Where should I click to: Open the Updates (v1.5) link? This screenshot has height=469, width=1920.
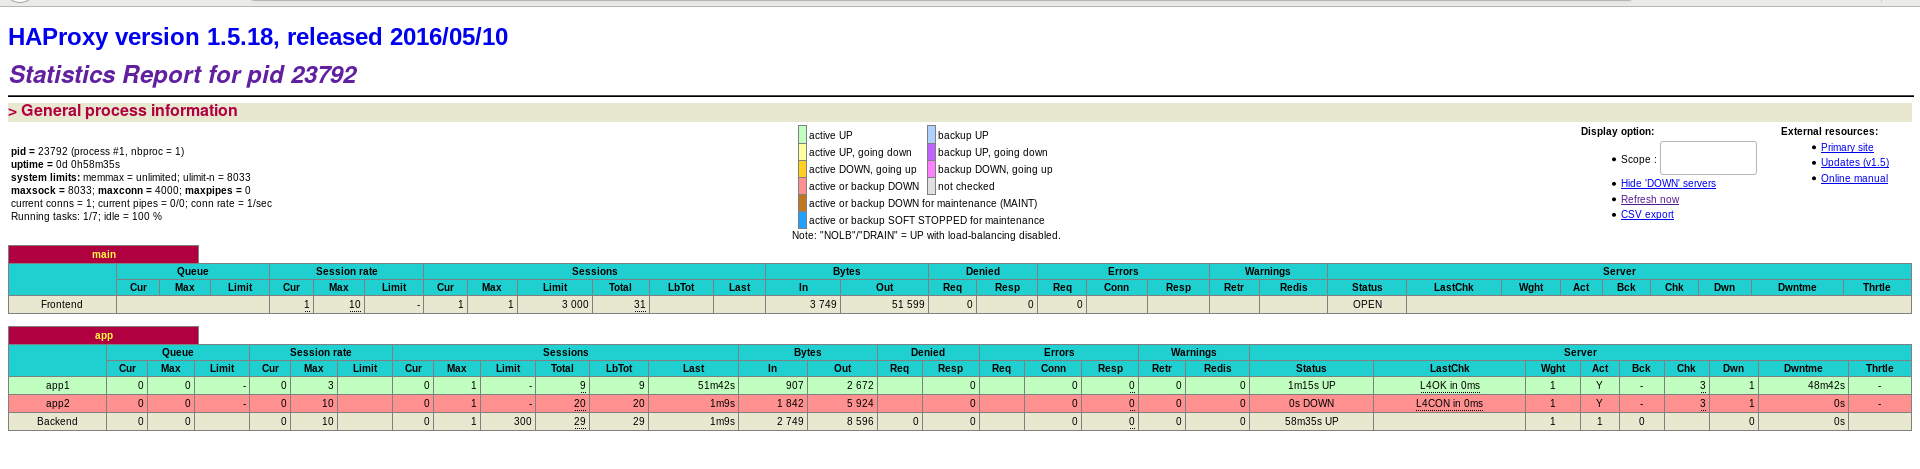1855,162
